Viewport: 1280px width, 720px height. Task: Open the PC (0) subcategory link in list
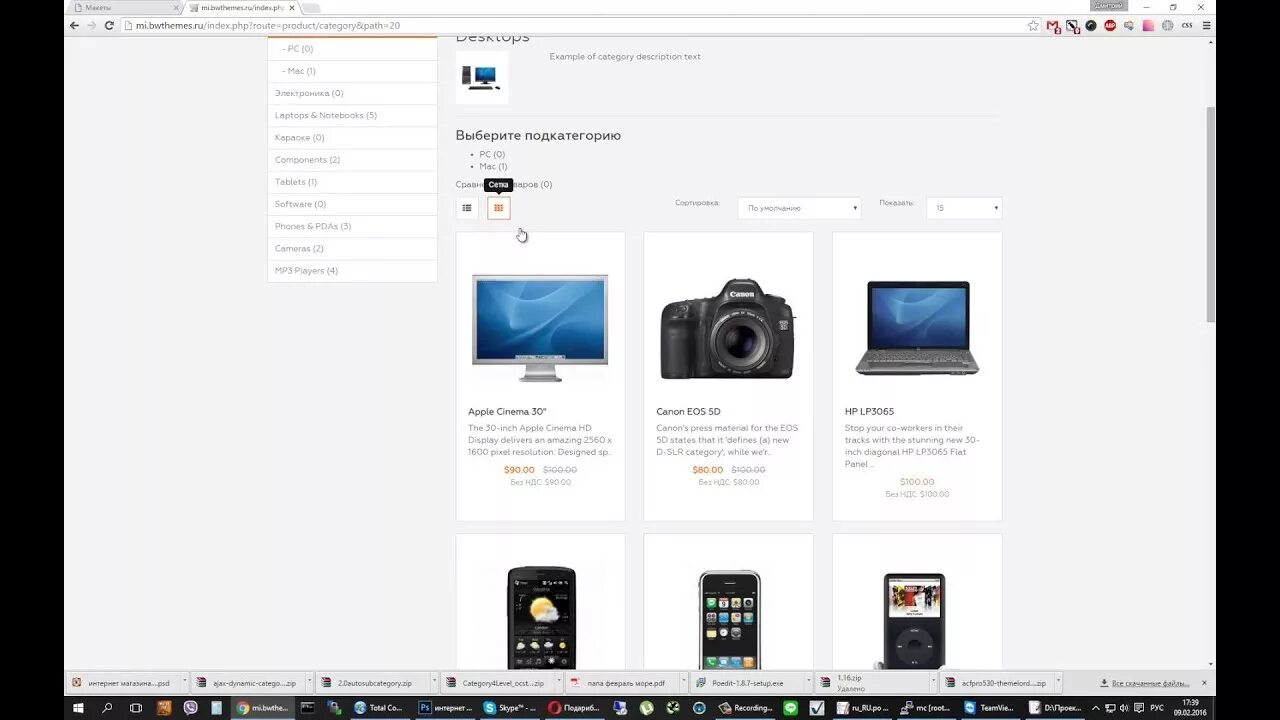point(492,154)
